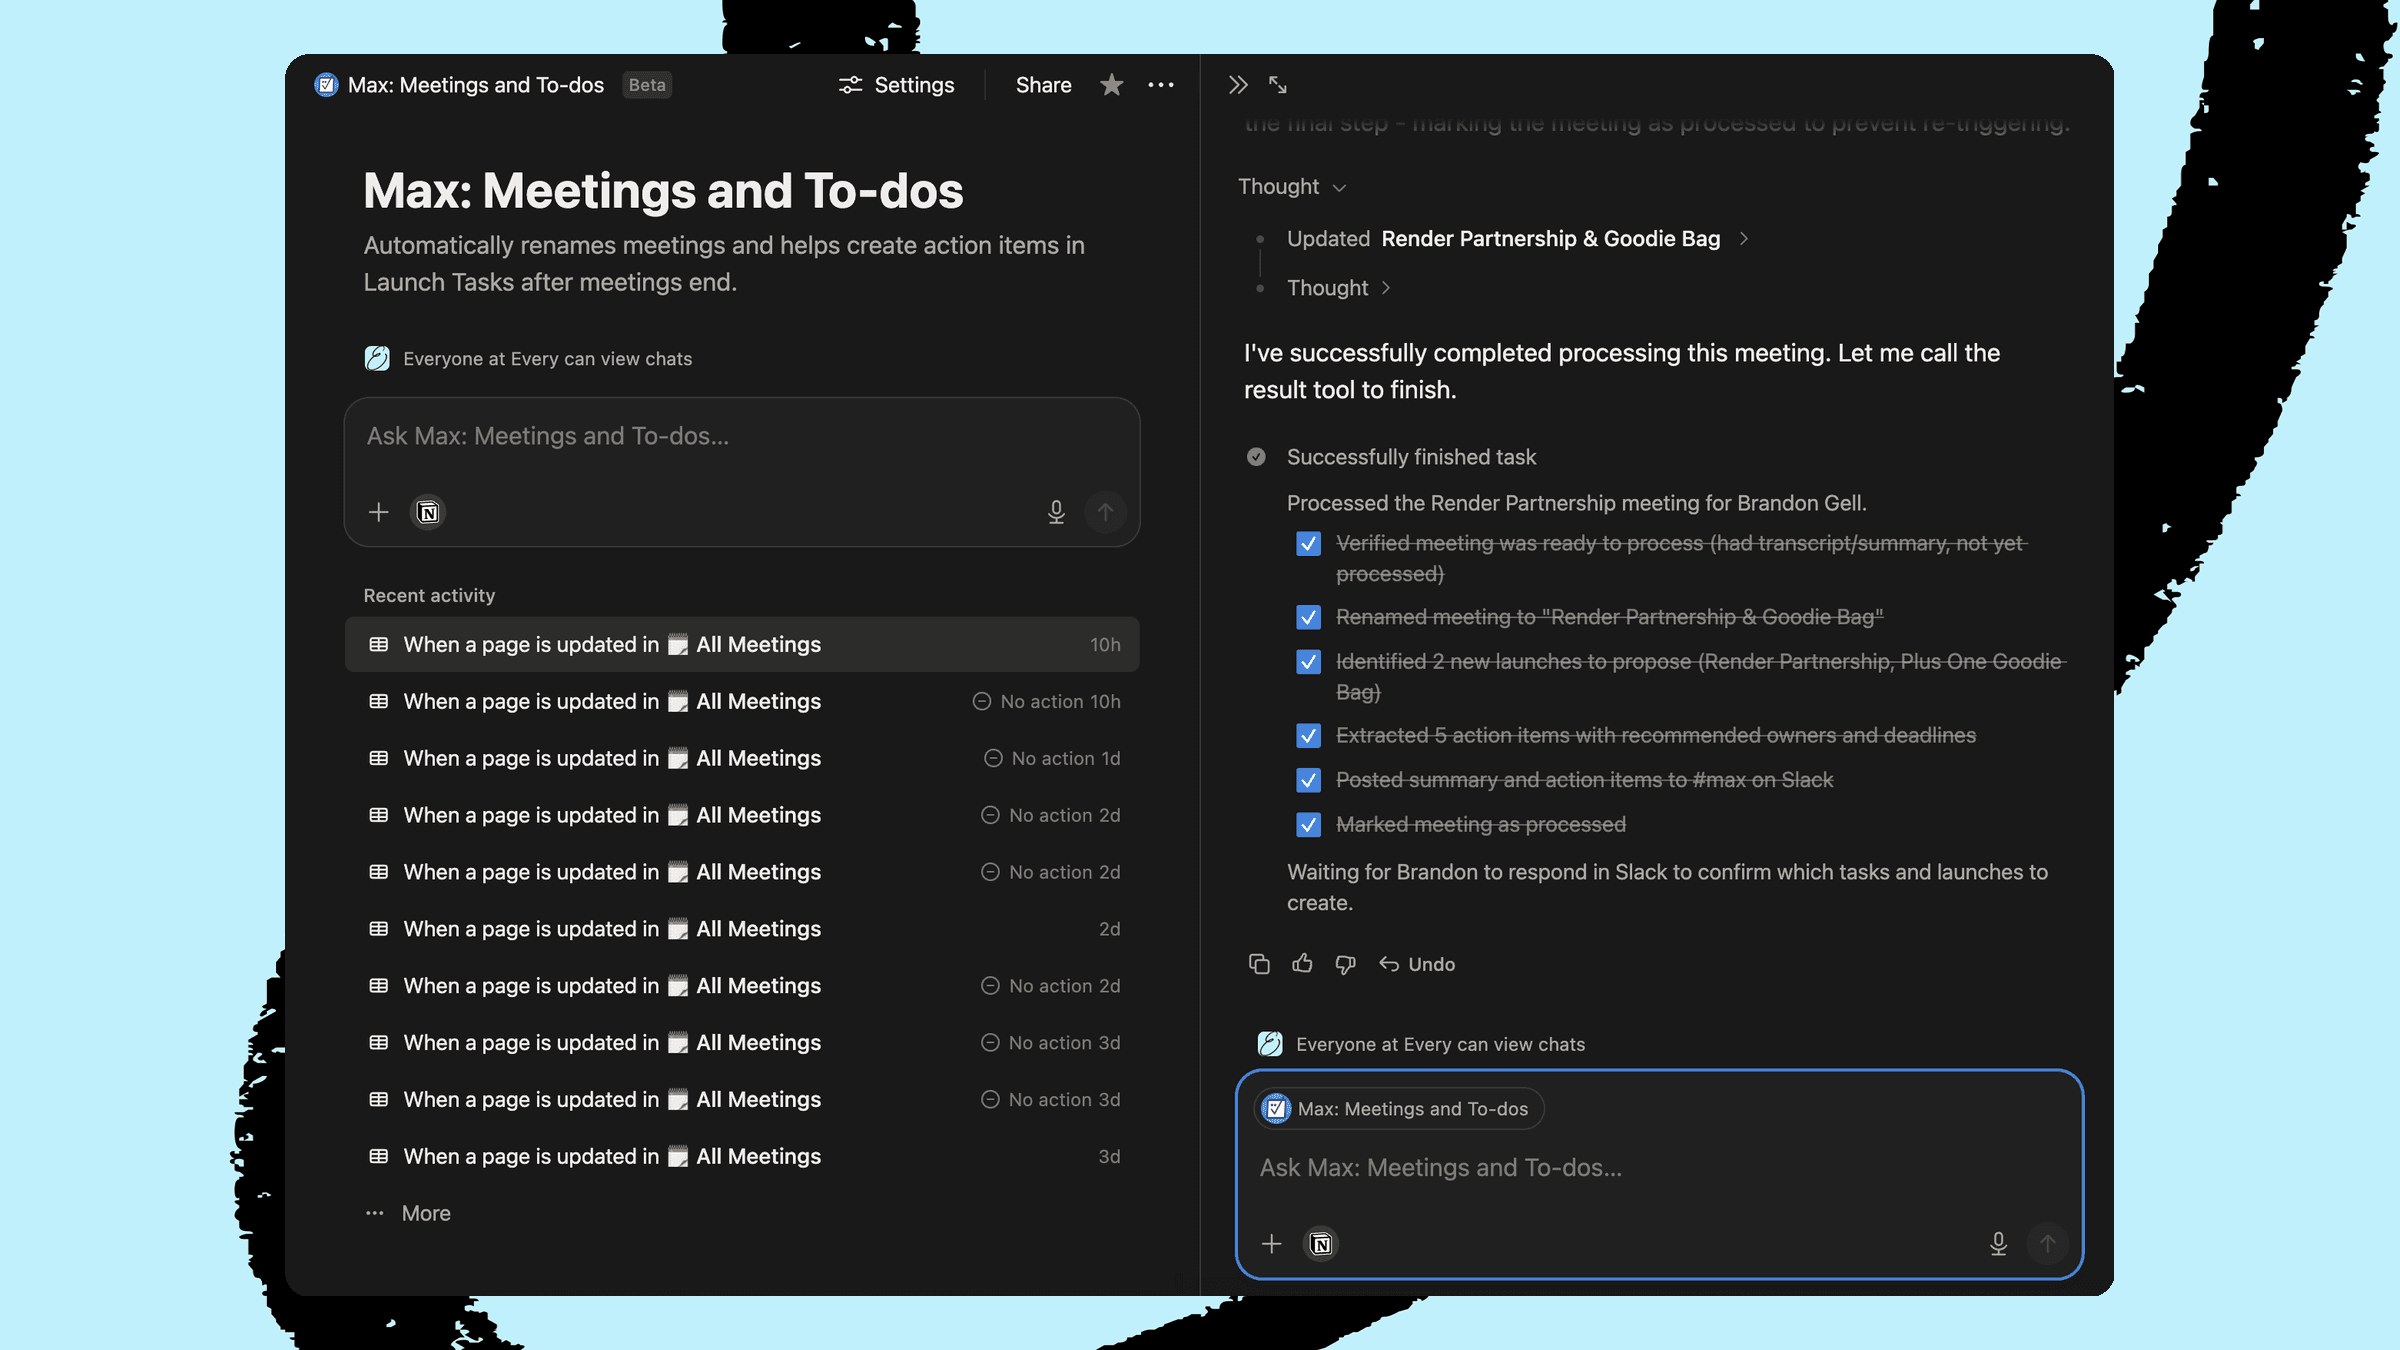Click Notion icon in left ask box
This screenshot has height=1350, width=2400.
coord(428,512)
